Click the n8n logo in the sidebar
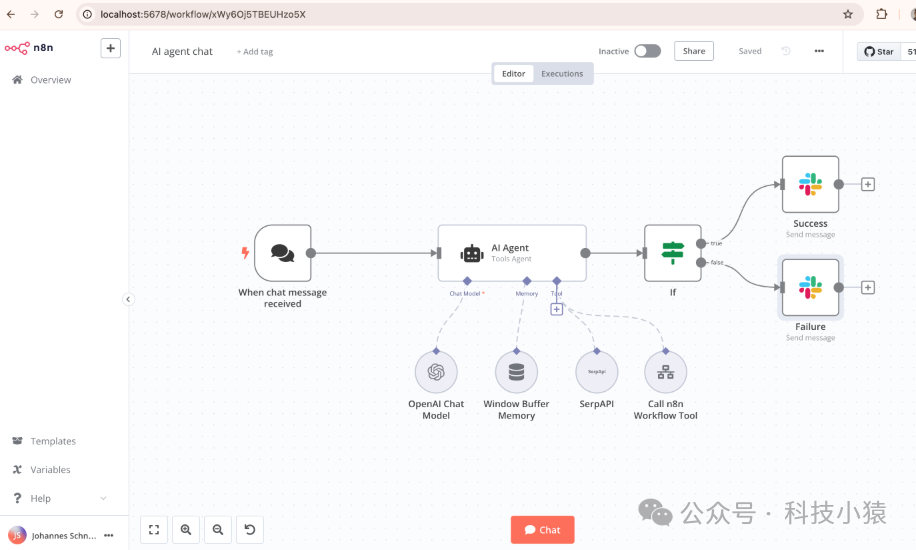The image size is (916, 550). pos(29,48)
